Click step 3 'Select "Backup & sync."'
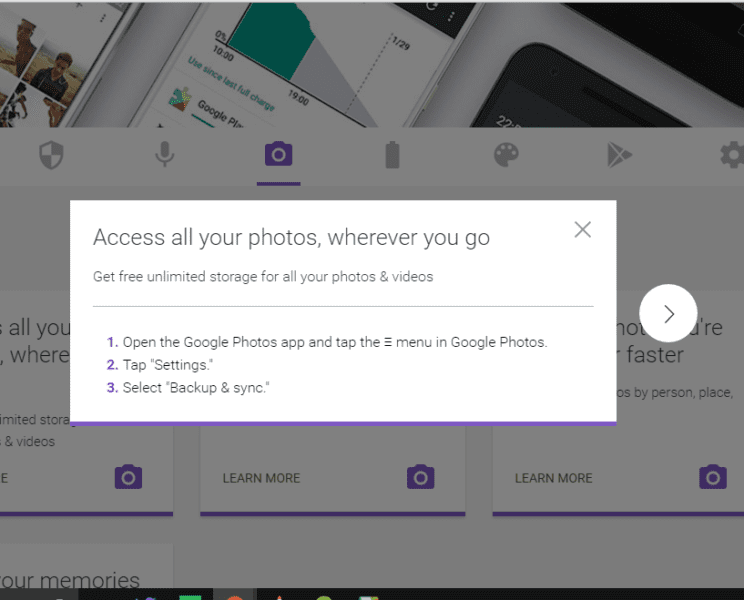This screenshot has height=600, width=744. click(188, 388)
